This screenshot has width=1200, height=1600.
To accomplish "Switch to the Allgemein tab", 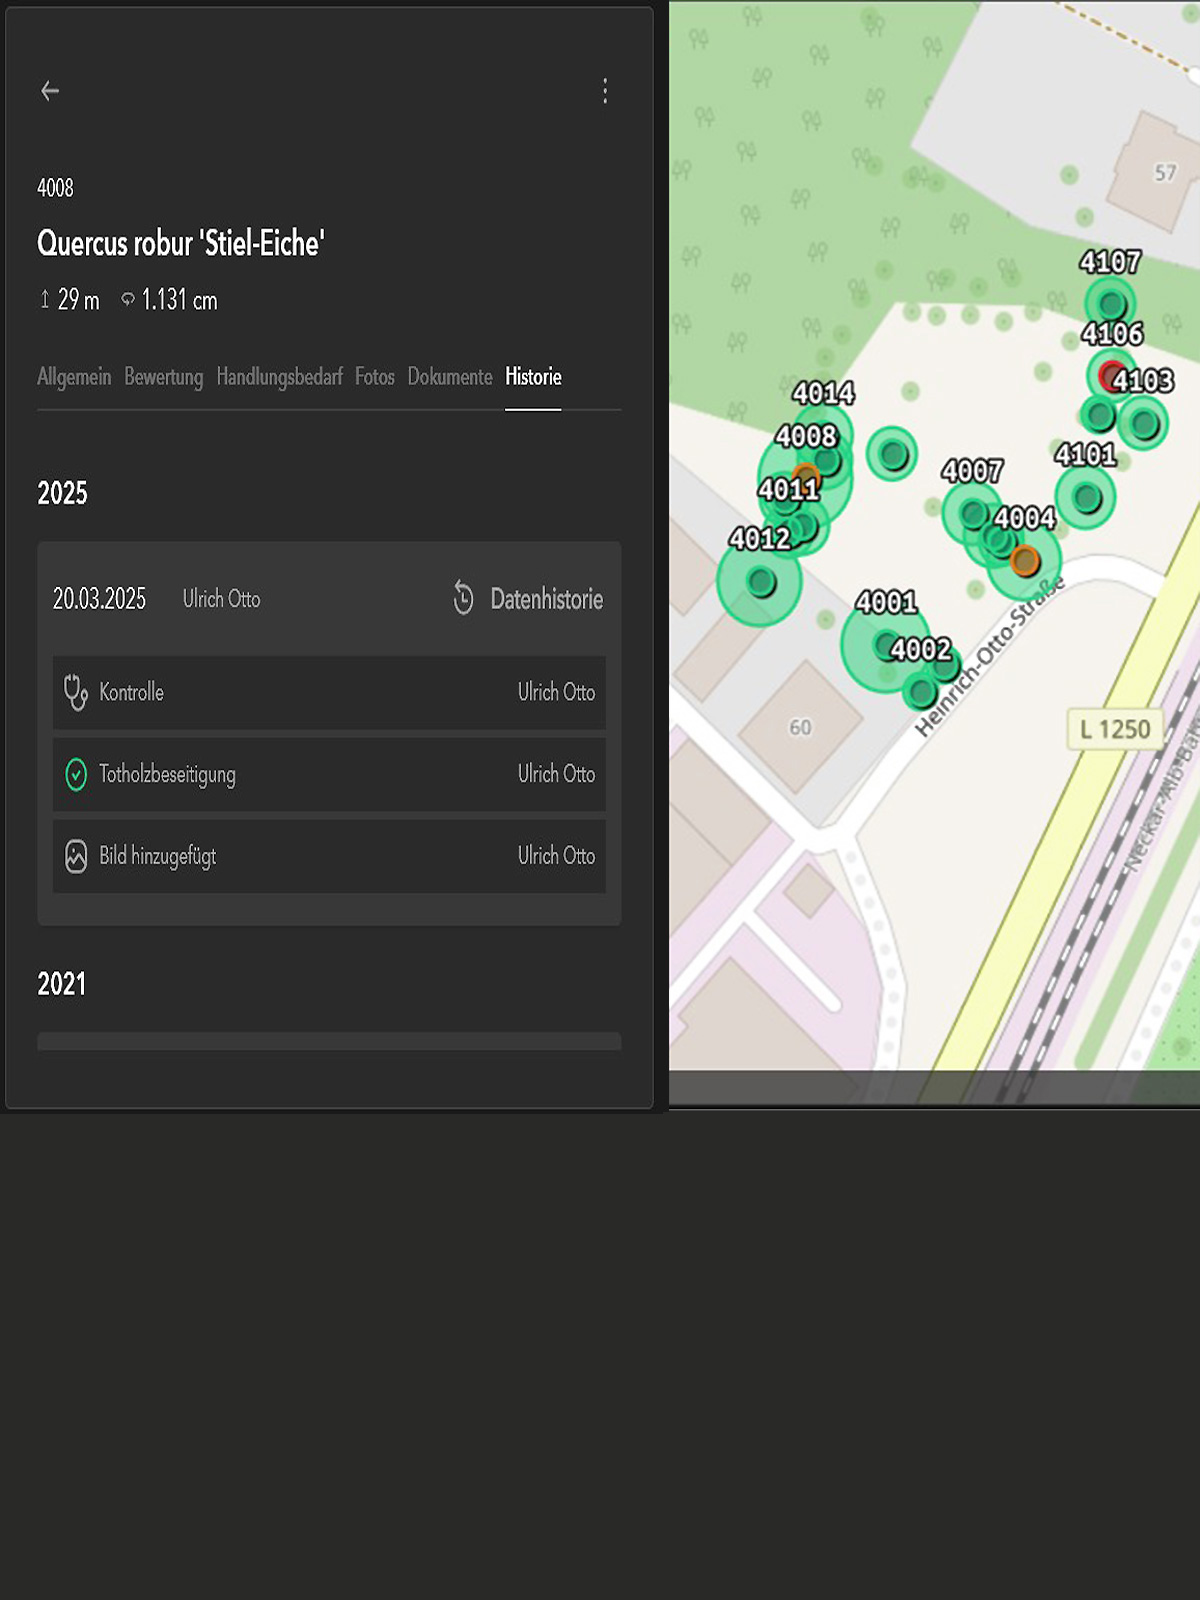I will [74, 377].
